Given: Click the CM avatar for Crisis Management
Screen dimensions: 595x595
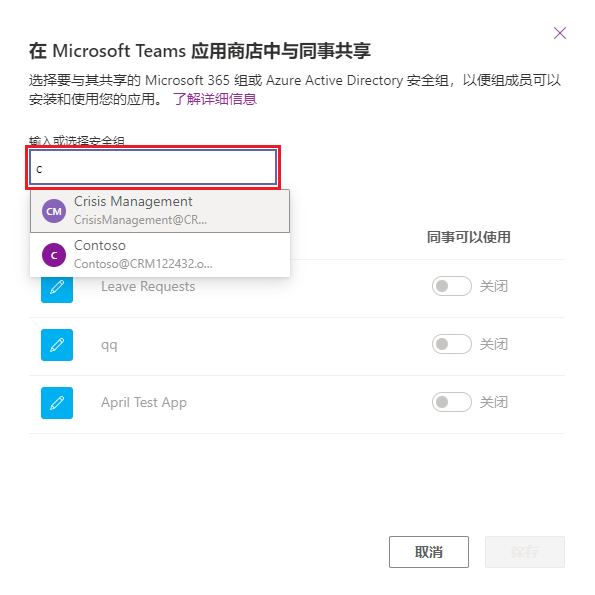Looking at the screenshot, I should [x=54, y=211].
